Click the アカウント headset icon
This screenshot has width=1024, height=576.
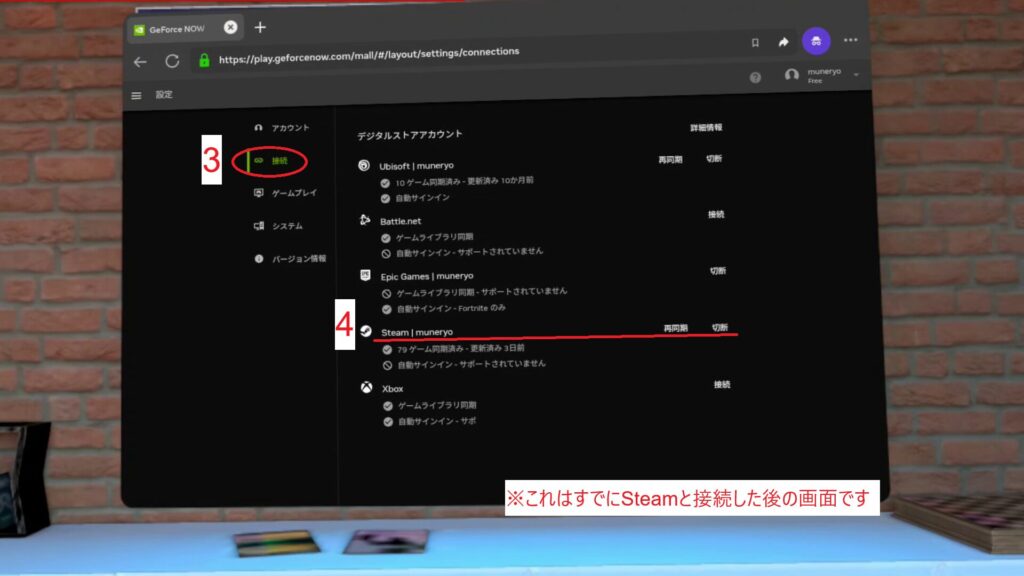point(259,127)
